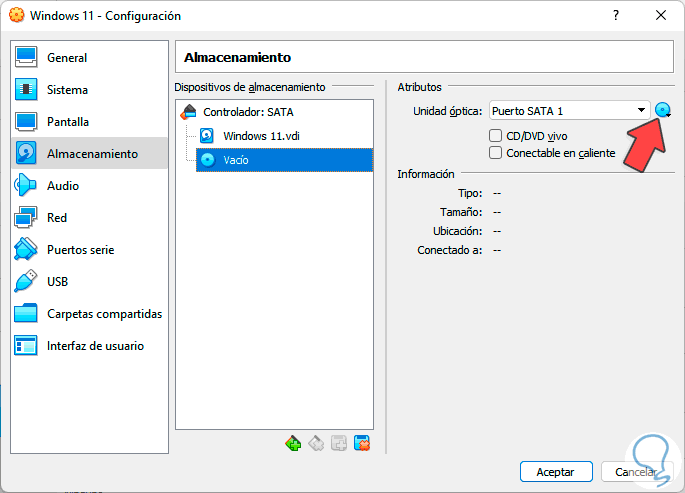Click the Ubicación information label
The width and height of the screenshot is (685, 493).
click(x=457, y=231)
